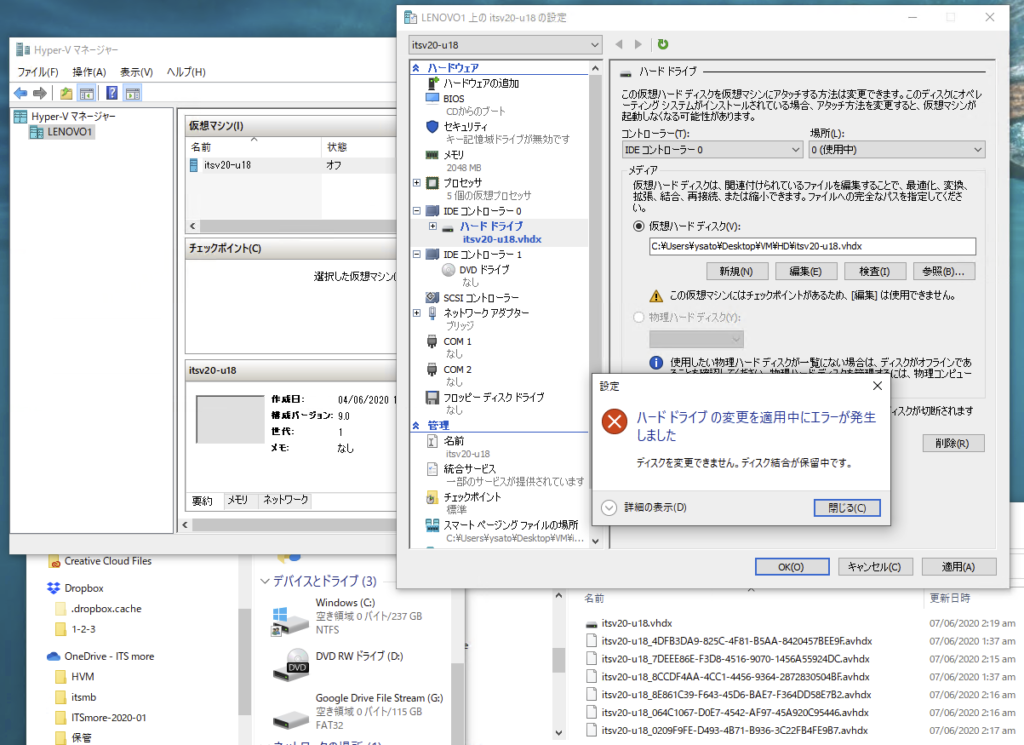Click 閉じる(C) button in error dialog
This screenshot has width=1024, height=745.
[x=846, y=507]
